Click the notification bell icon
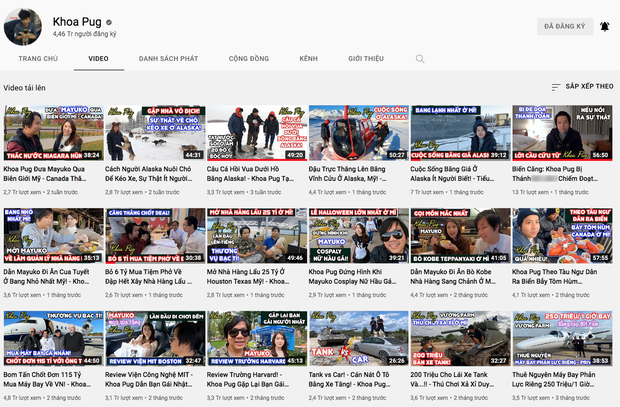This screenshot has width=620, height=407. [x=605, y=27]
